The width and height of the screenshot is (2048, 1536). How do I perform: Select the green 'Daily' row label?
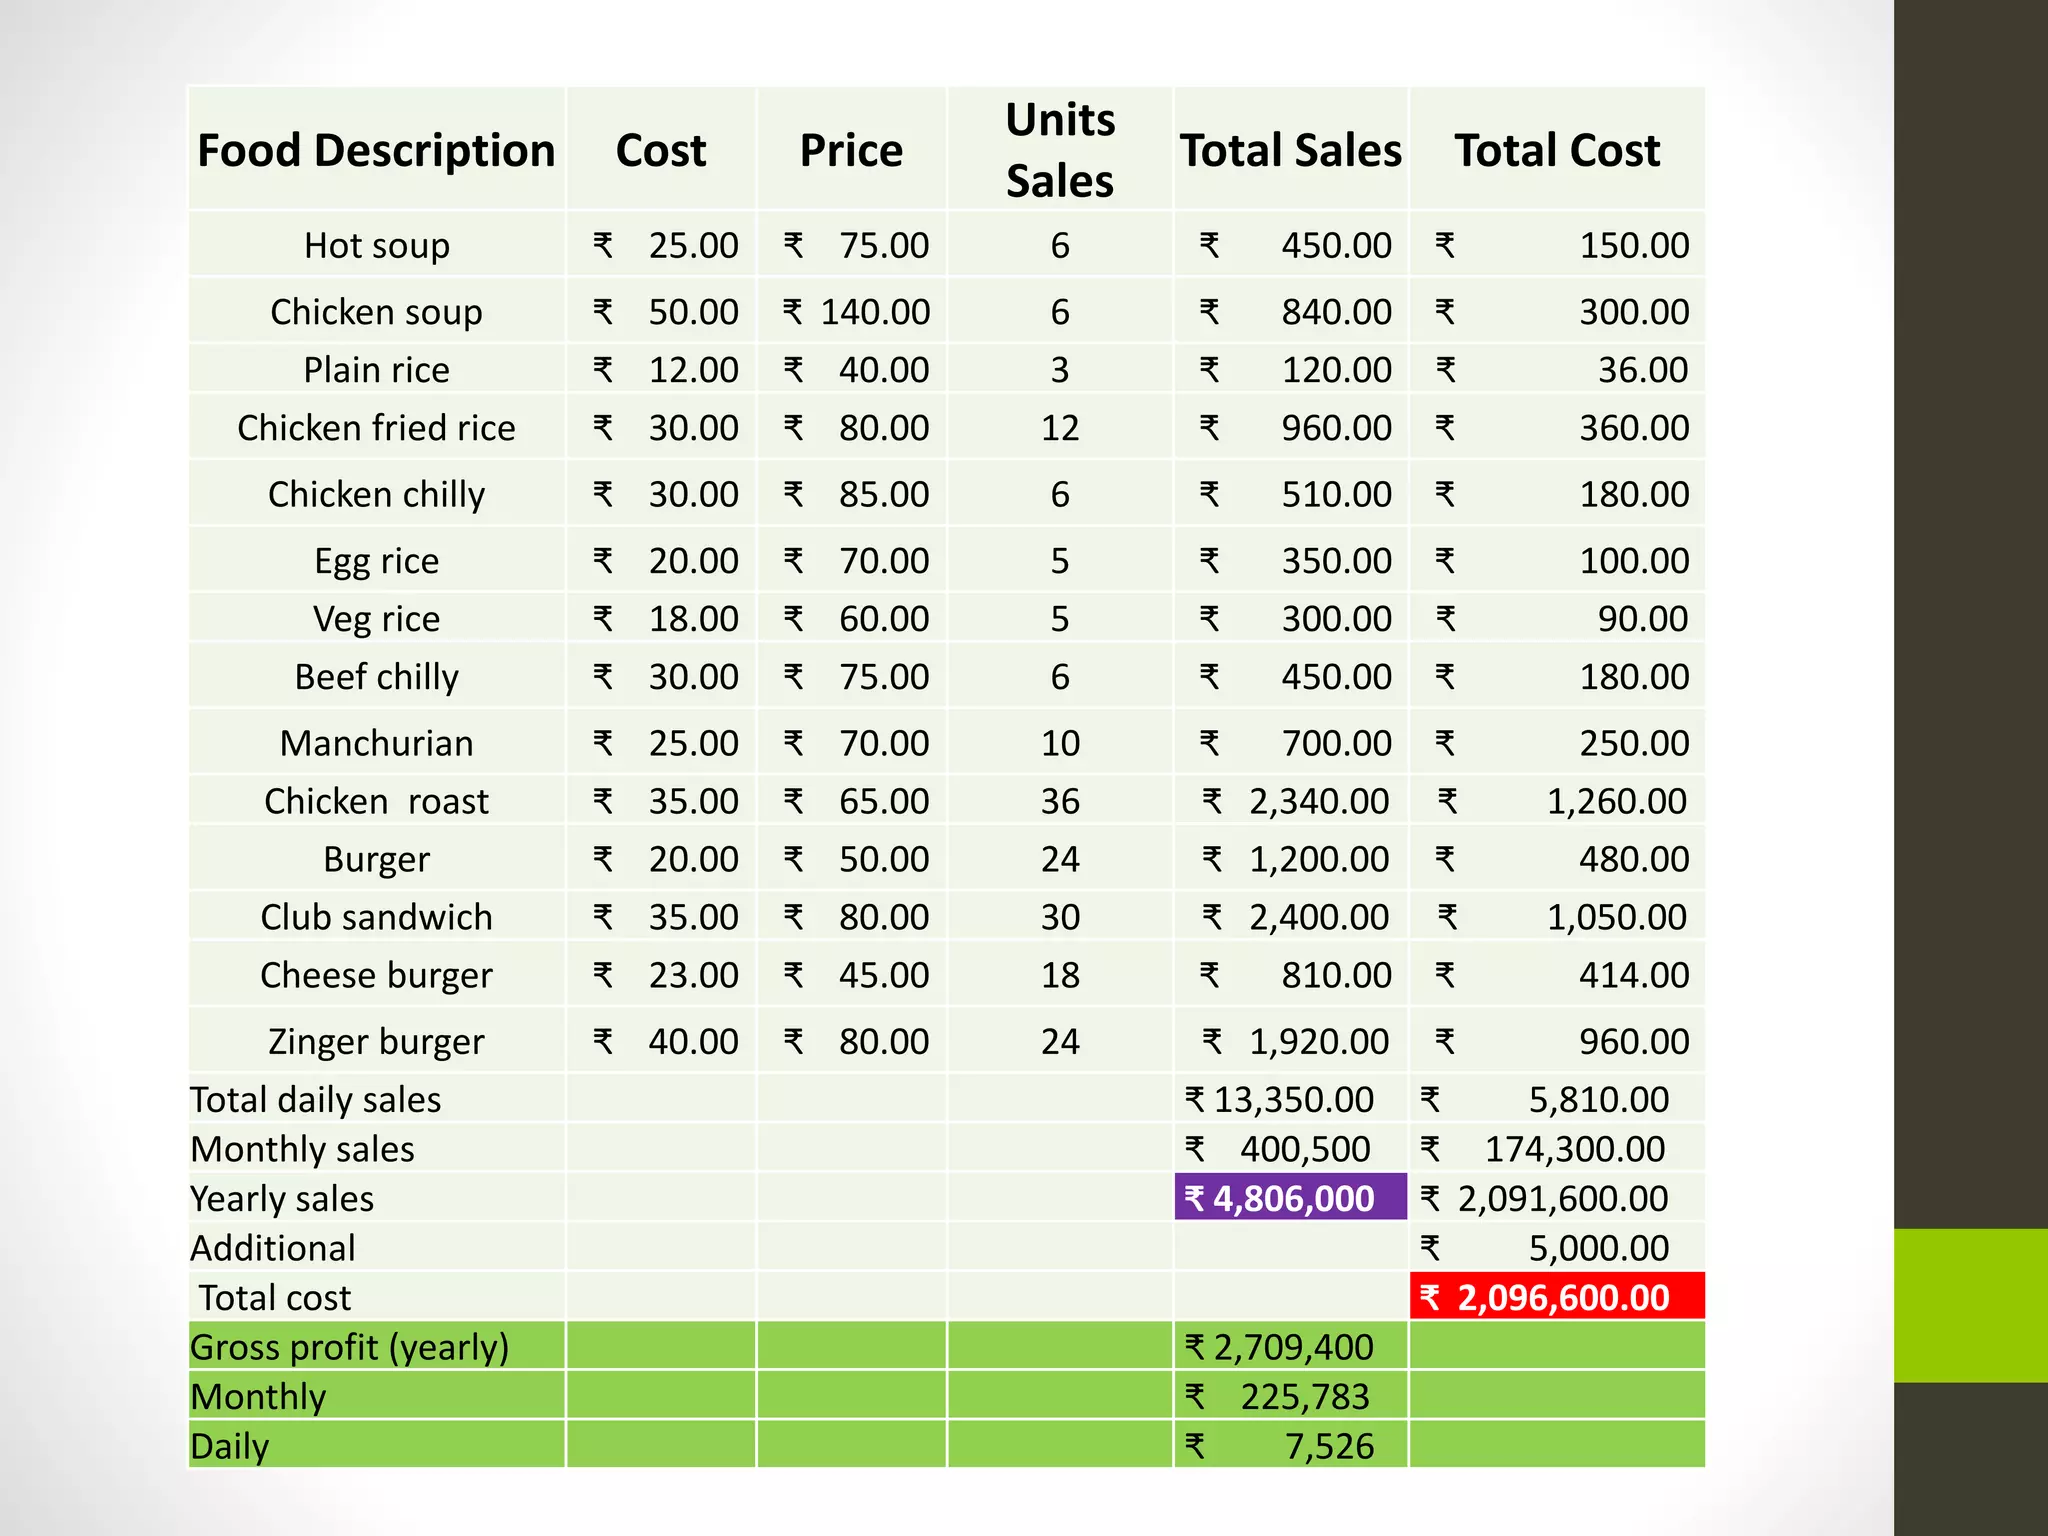pyautogui.click(x=230, y=1447)
